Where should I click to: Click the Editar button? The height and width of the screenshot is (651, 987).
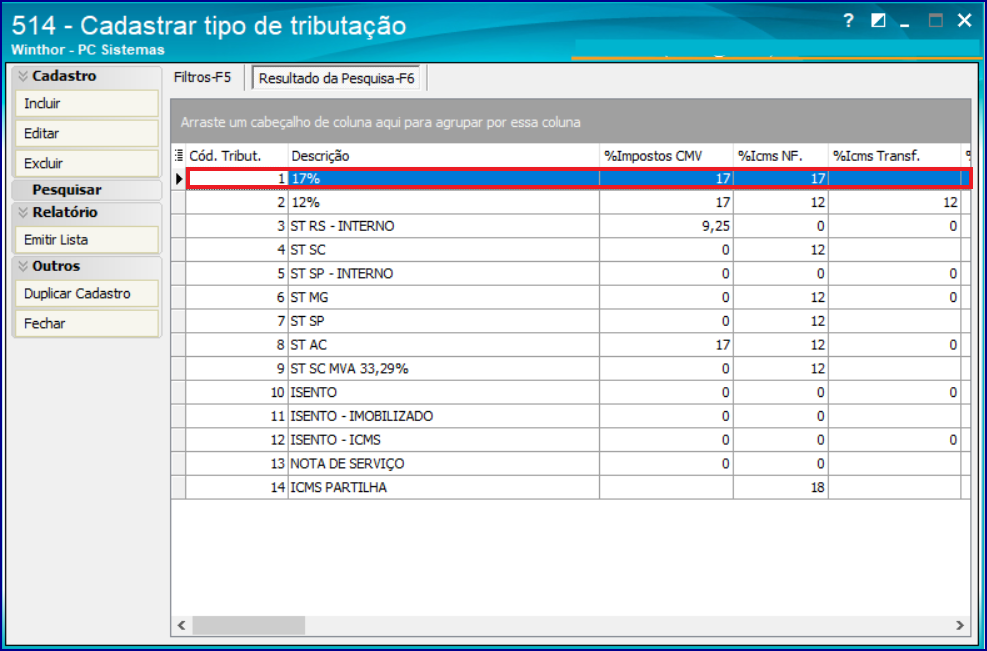coord(86,133)
